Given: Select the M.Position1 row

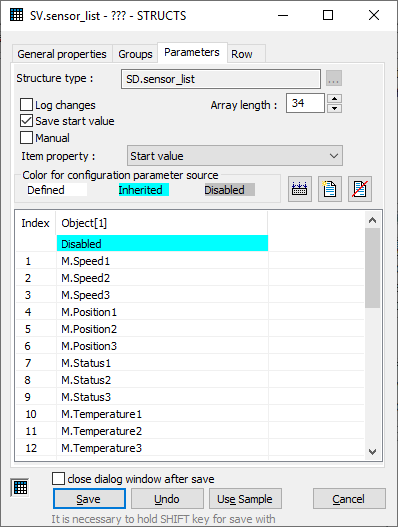Looking at the screenshot, I should 190,312.
